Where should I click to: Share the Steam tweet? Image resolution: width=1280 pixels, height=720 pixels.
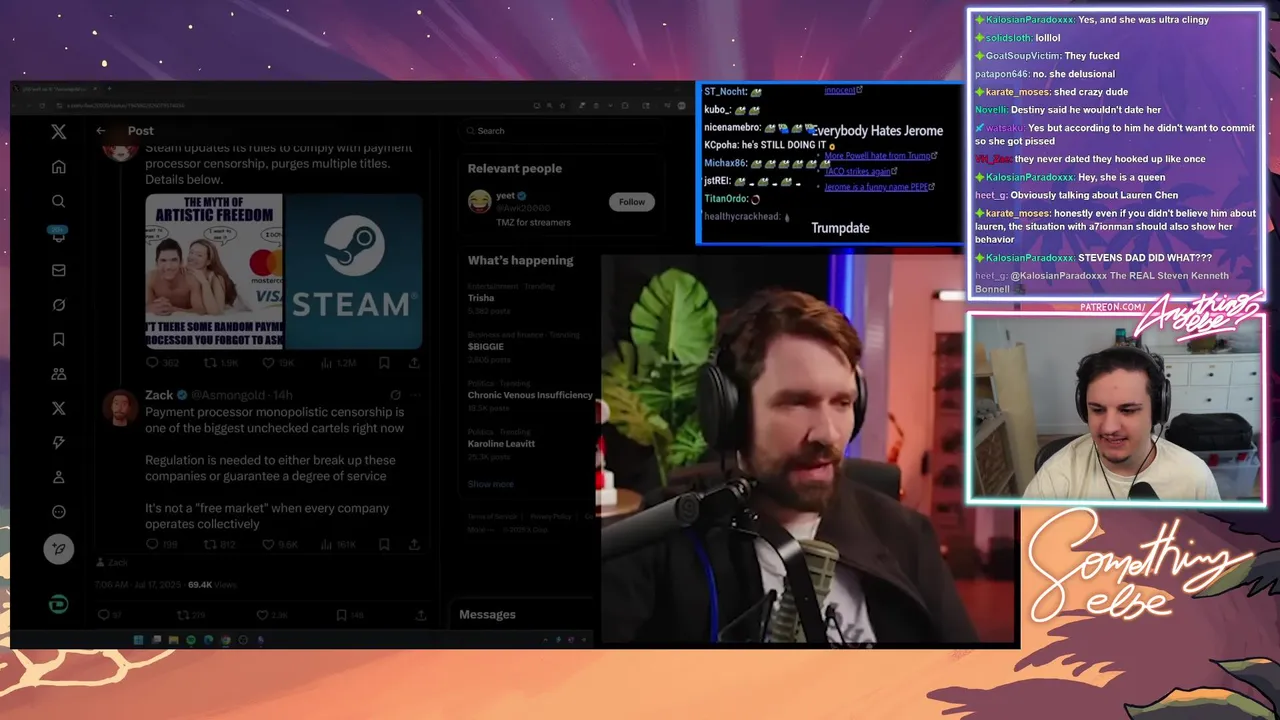tap(414, 363)
